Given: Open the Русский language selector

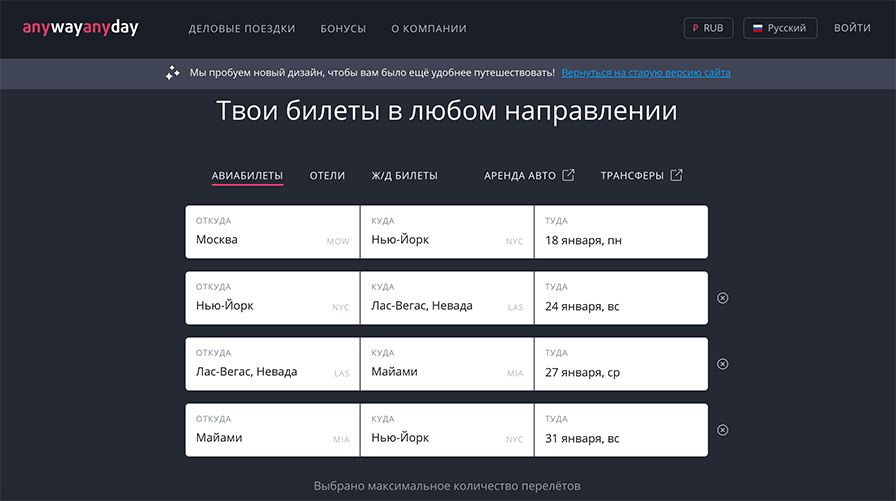Looking at the screenshot, I should pyautogui.click(x=779, y=28).
